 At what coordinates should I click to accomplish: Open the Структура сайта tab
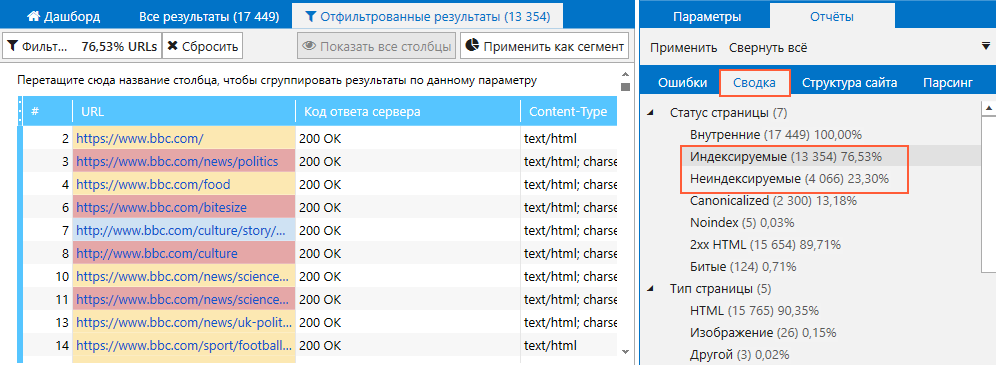click(x=849, y=83)
